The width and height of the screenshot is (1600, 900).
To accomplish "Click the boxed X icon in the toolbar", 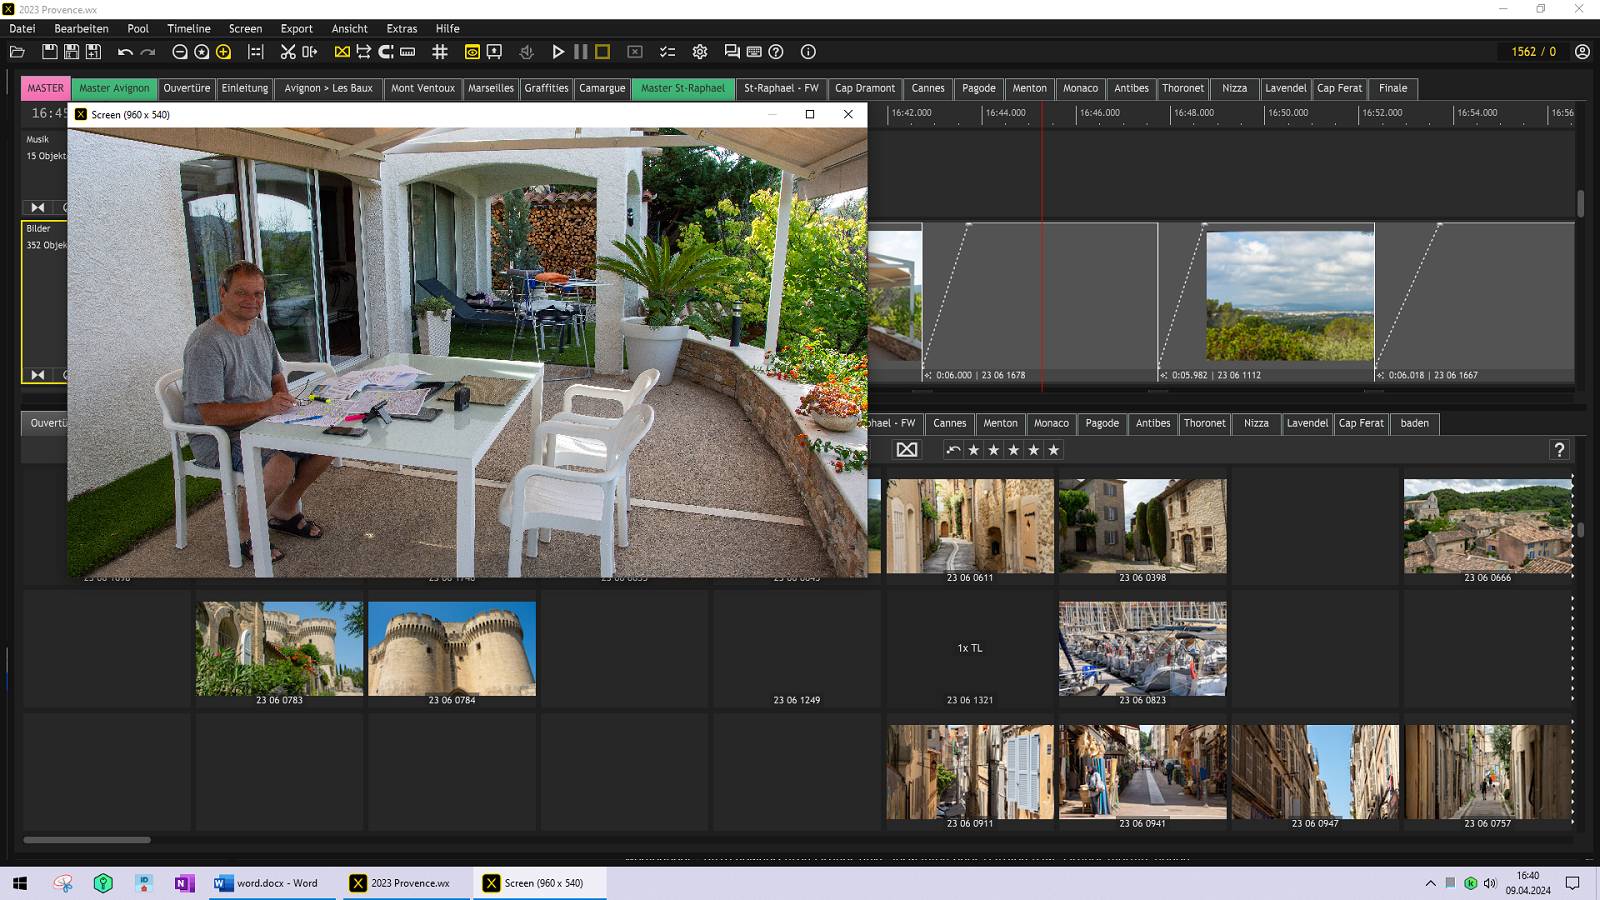I will 635,52.
